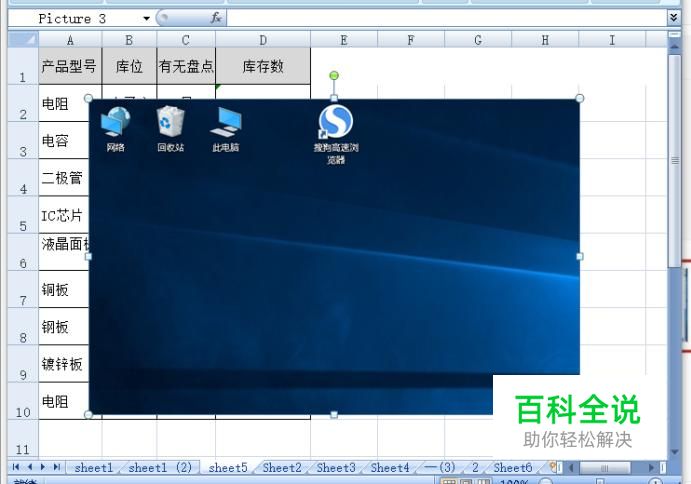Open the Sheet3 tab
The image size is (691, 484).
pos(336,467)
